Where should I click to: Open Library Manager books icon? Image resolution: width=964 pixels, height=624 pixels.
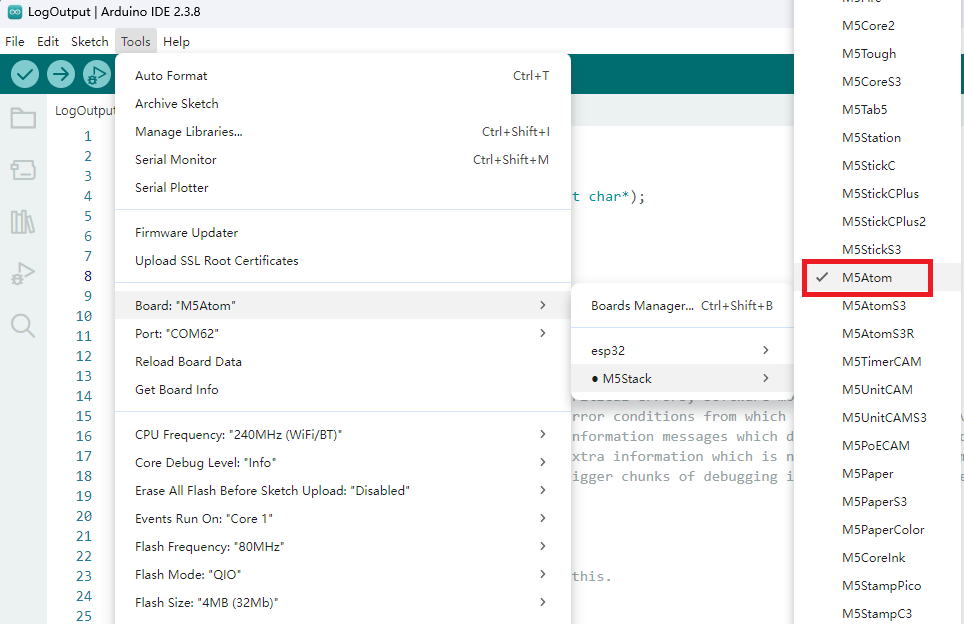point(23,222)
